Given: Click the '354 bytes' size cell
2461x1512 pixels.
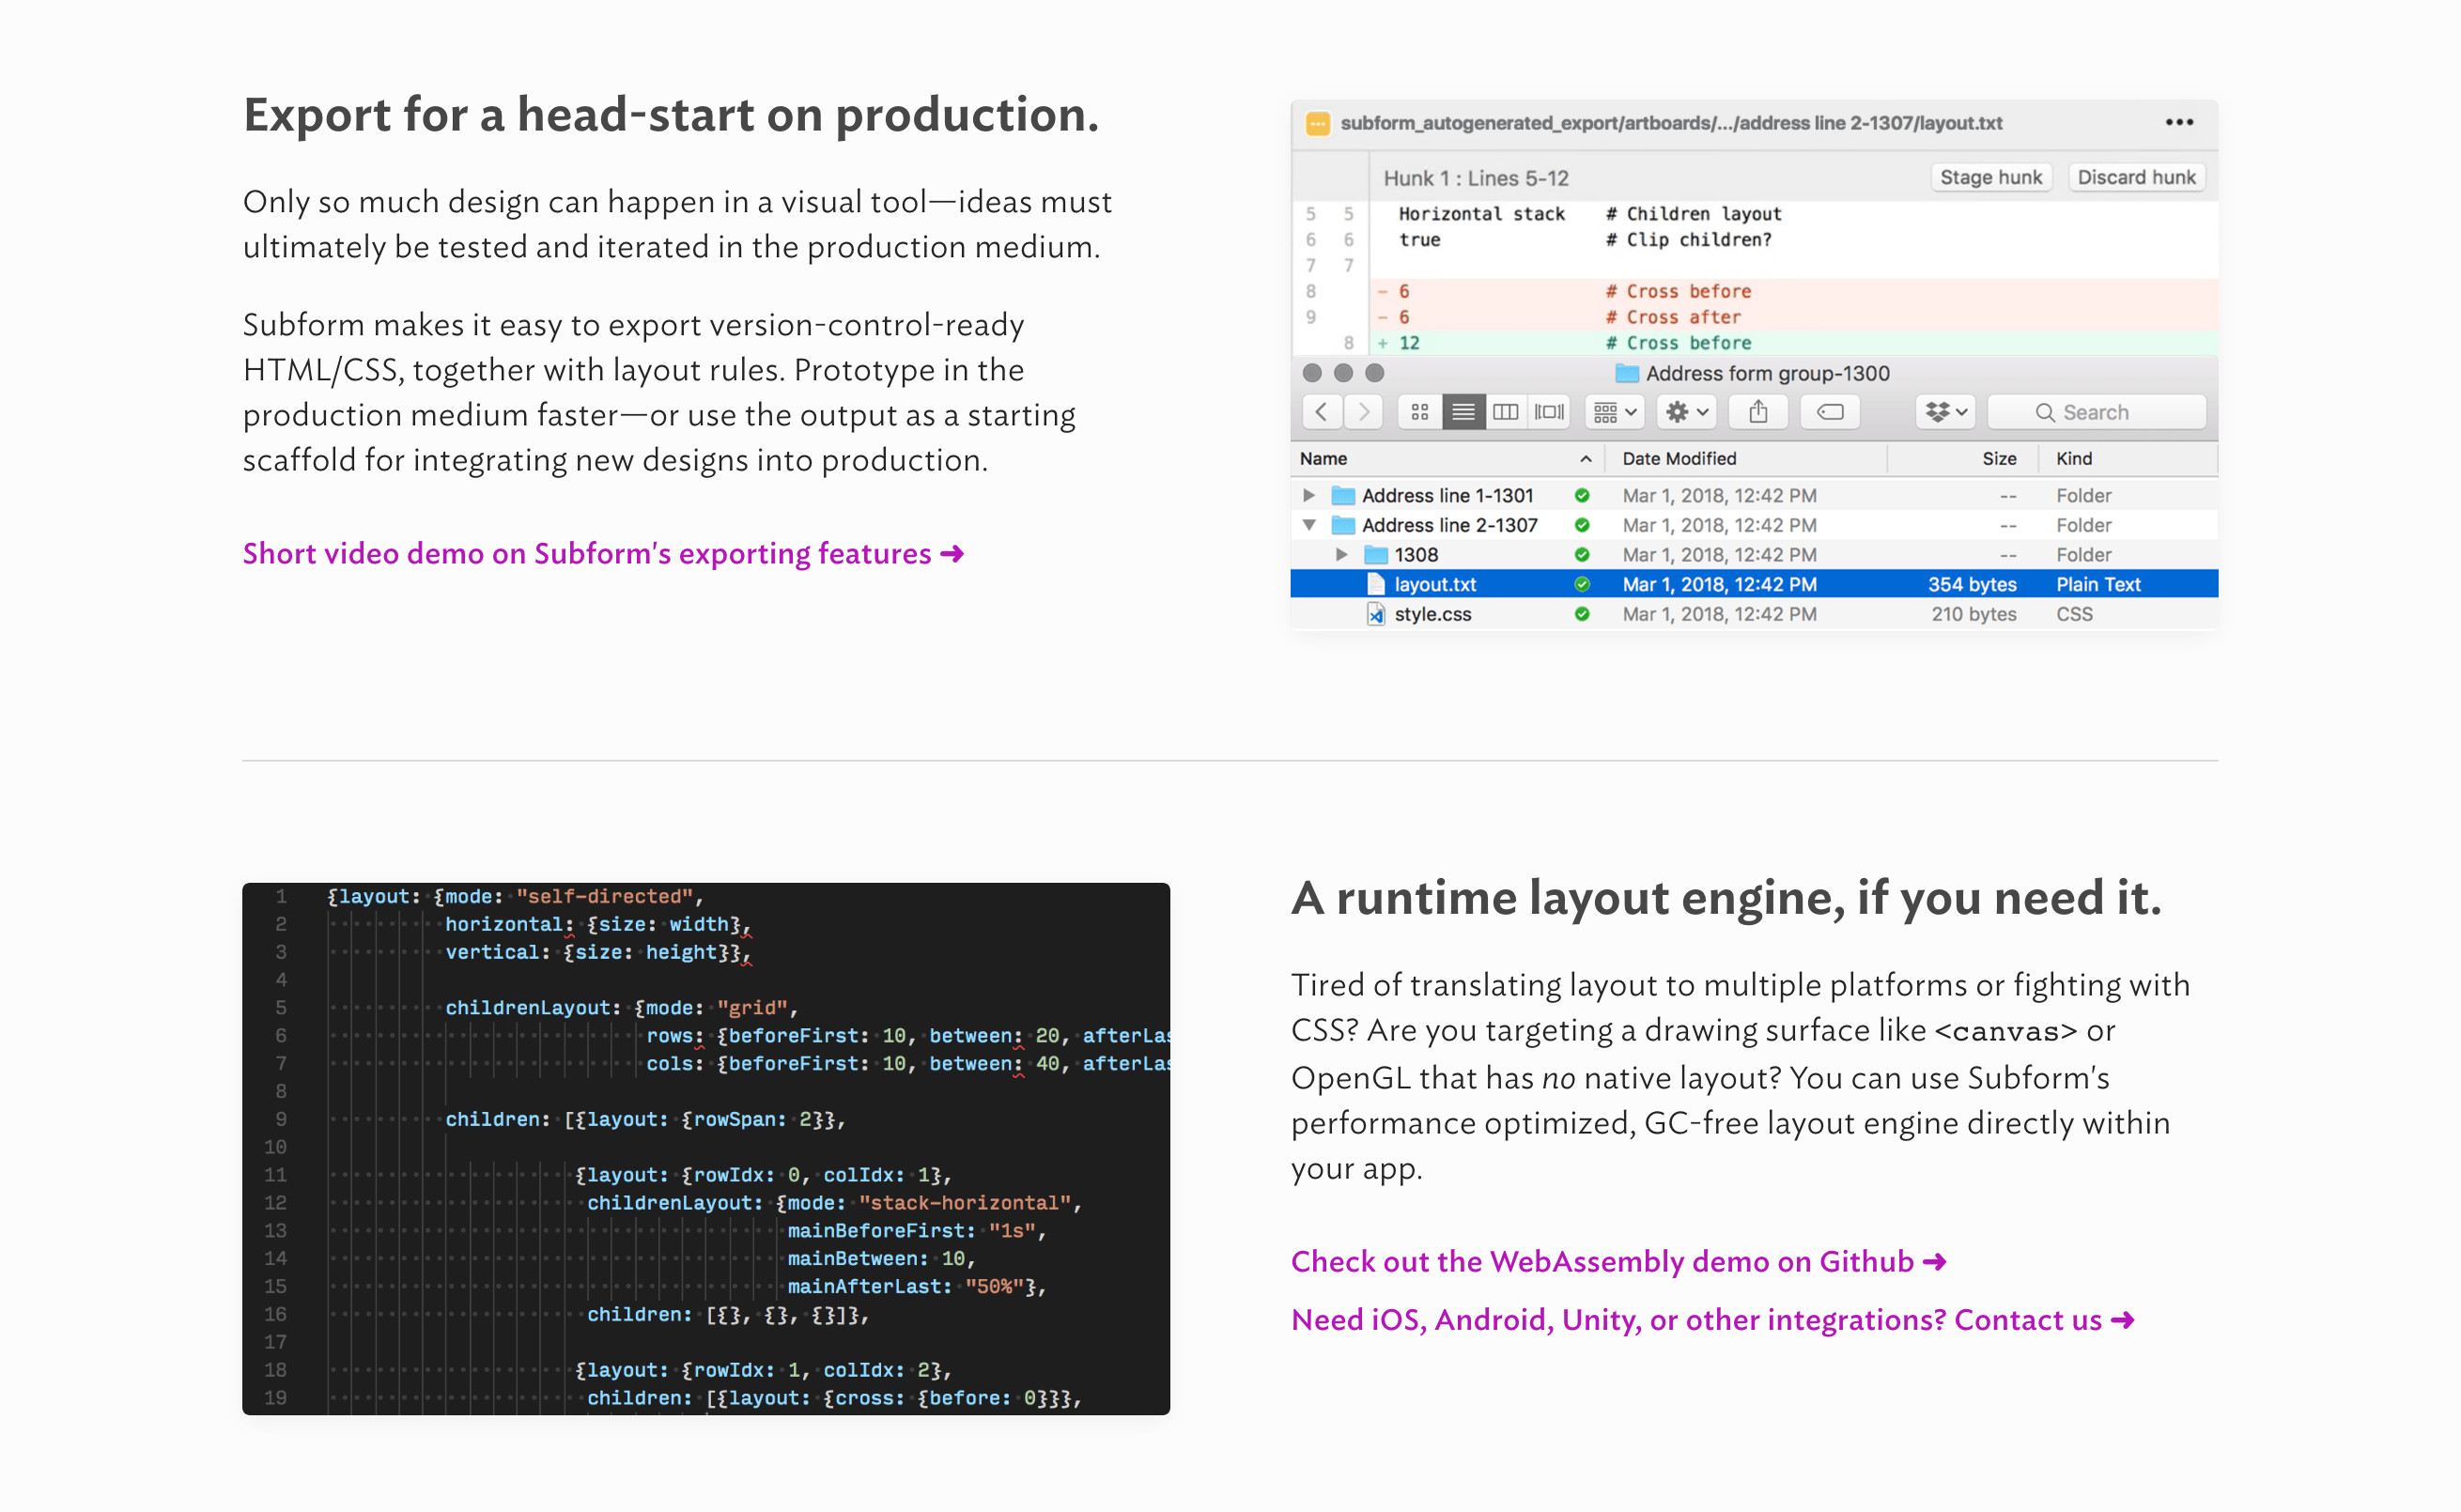Looking at the screenshot, I should point(1971,584).
